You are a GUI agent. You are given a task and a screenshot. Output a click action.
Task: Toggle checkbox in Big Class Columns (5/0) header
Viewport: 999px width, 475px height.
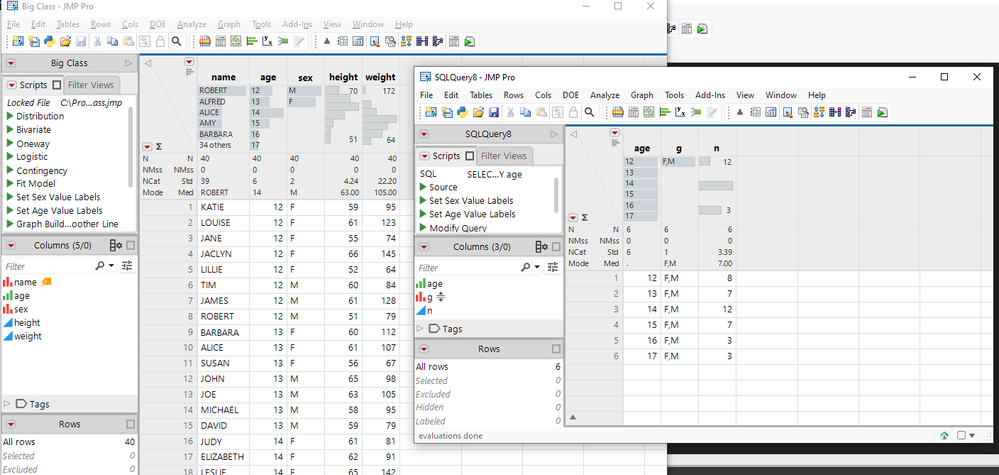131,245
